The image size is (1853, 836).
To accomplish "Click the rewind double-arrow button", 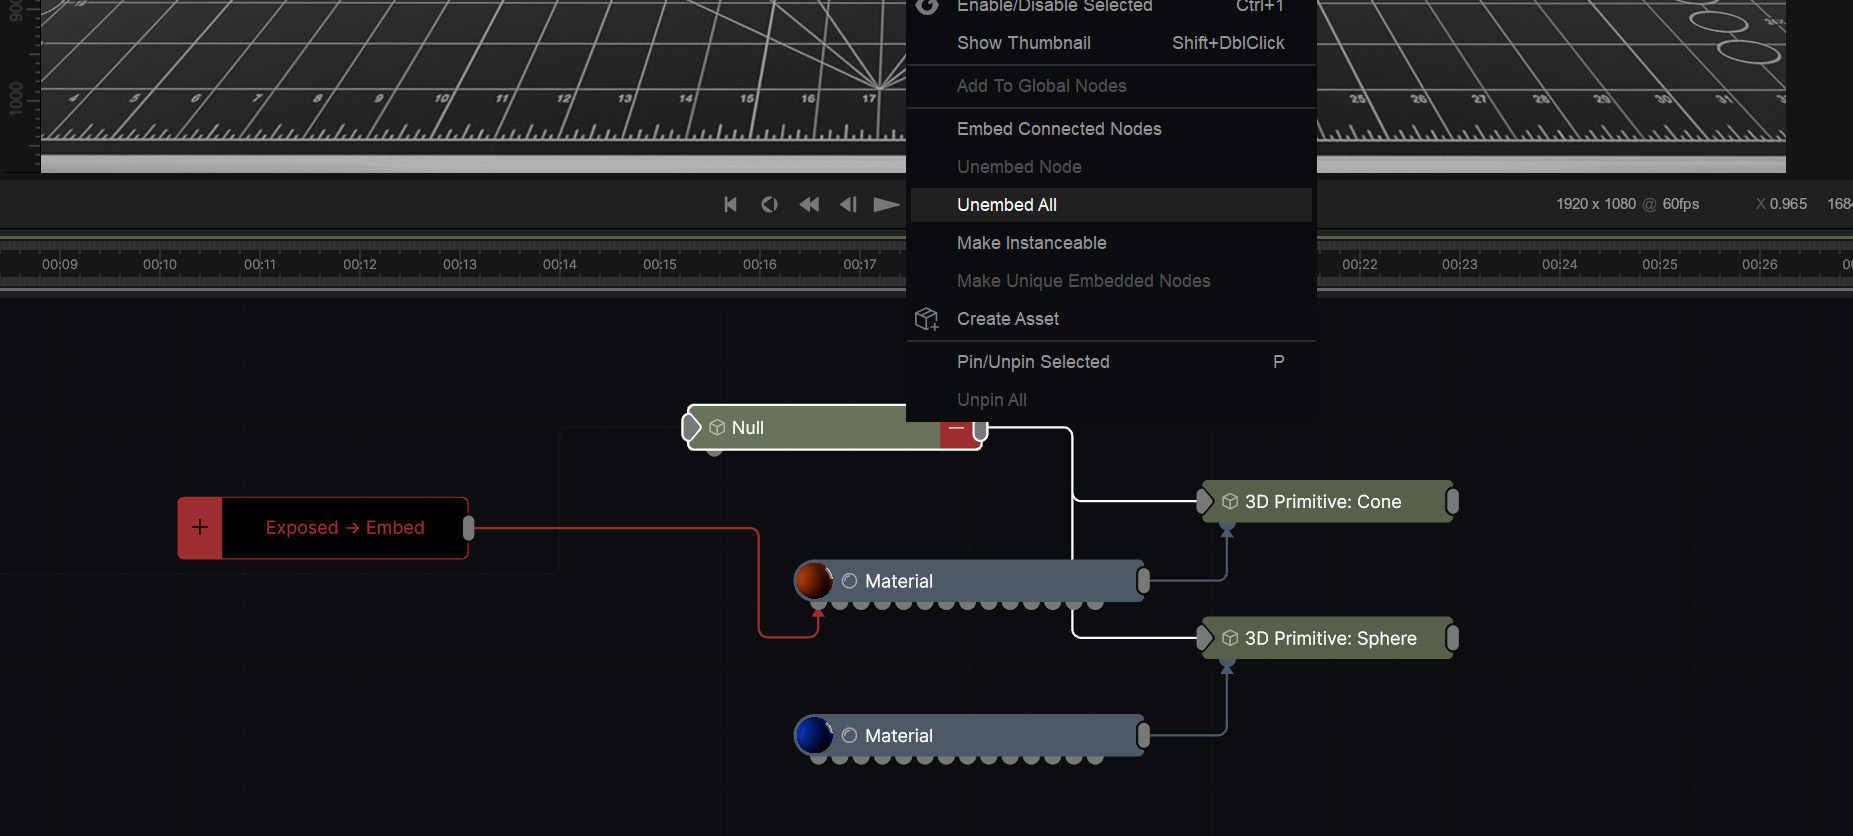I will tap(809, 204).
